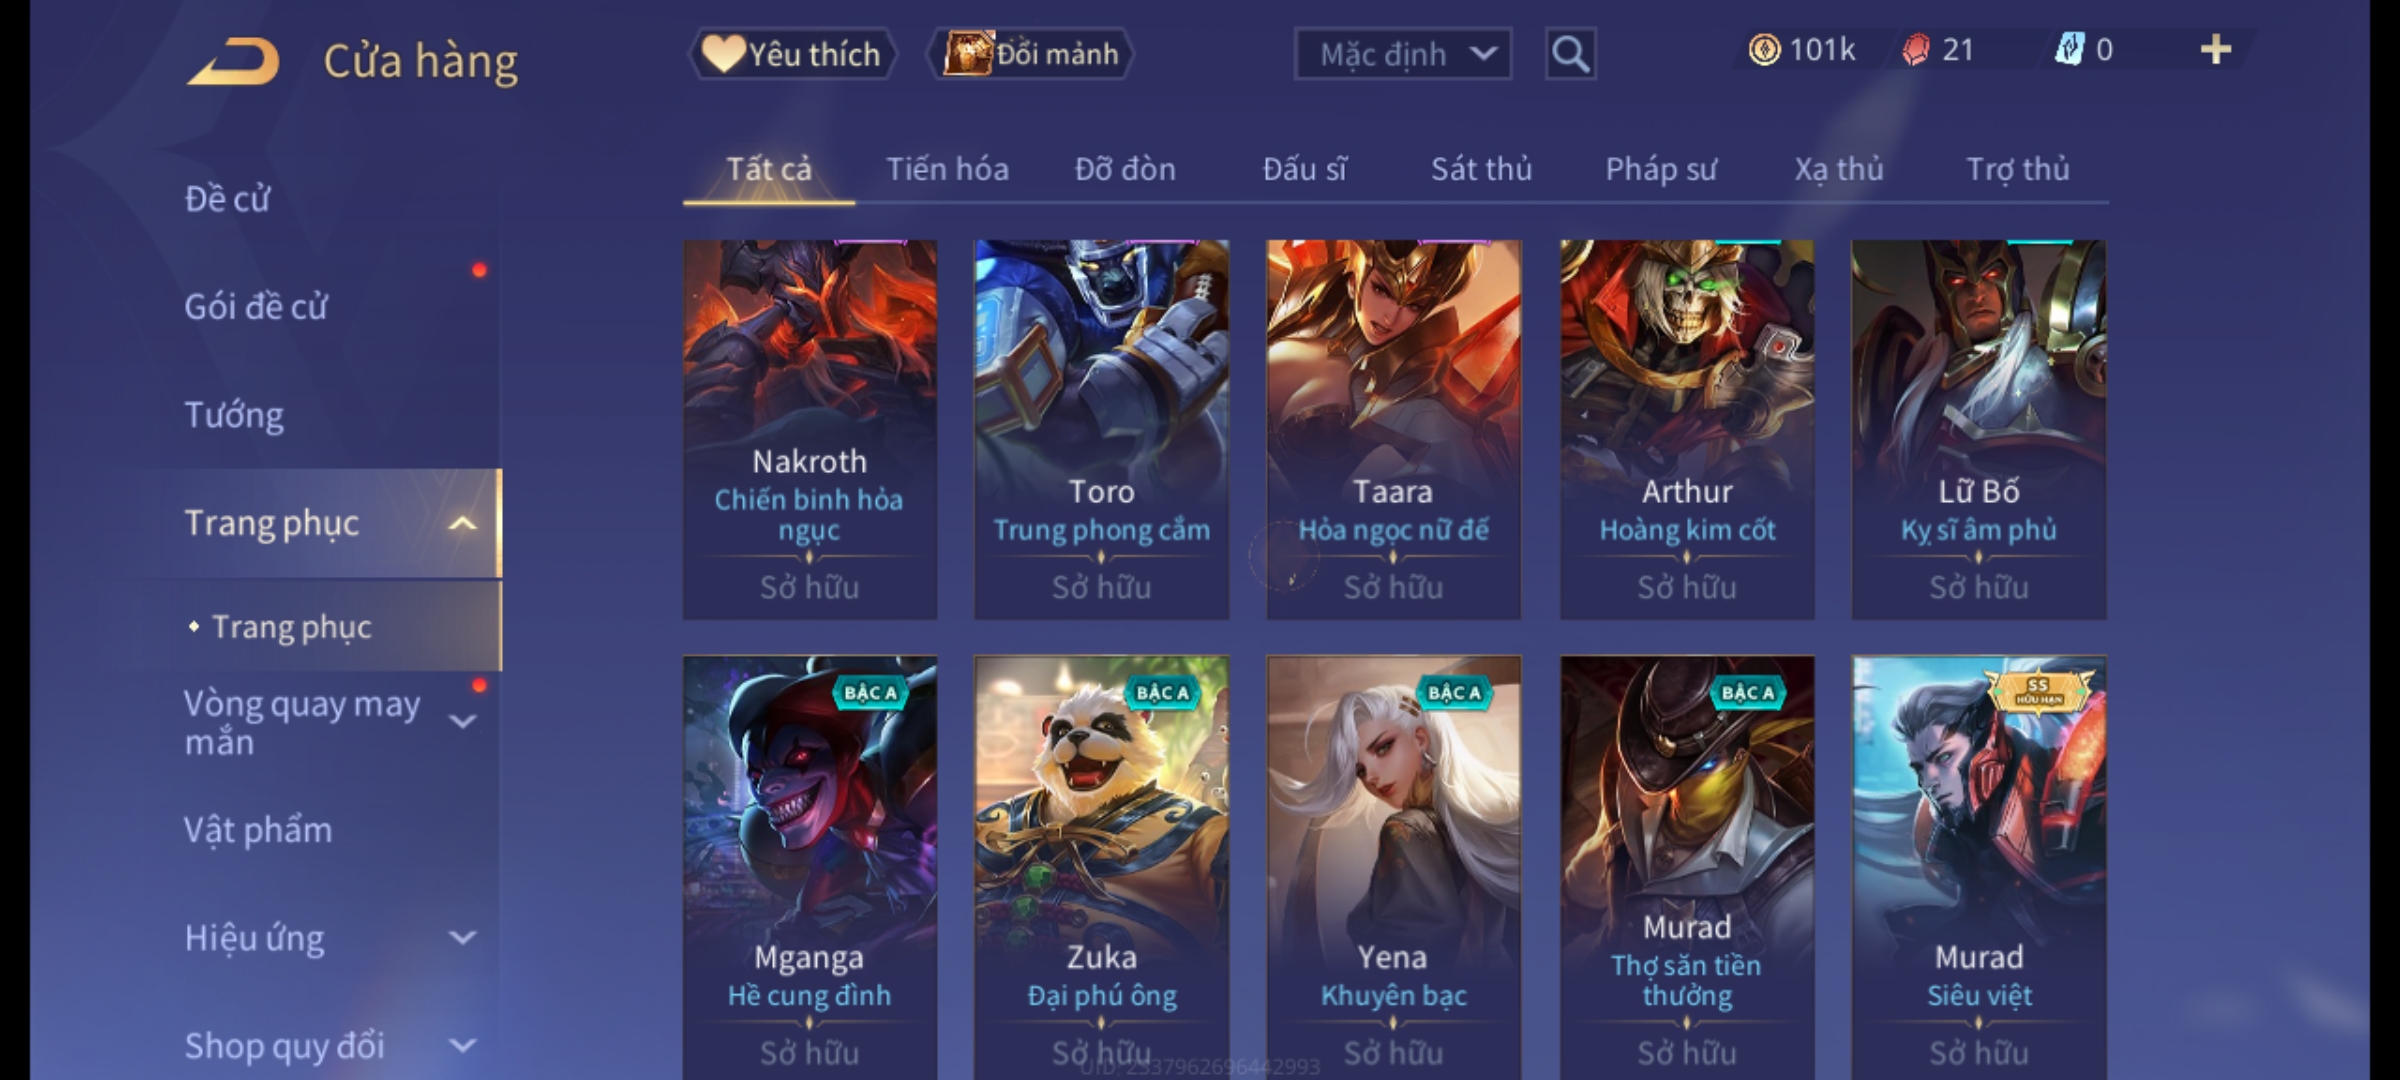
Task: Switch to the Sát thủ tab
Action: [1481, 169]
